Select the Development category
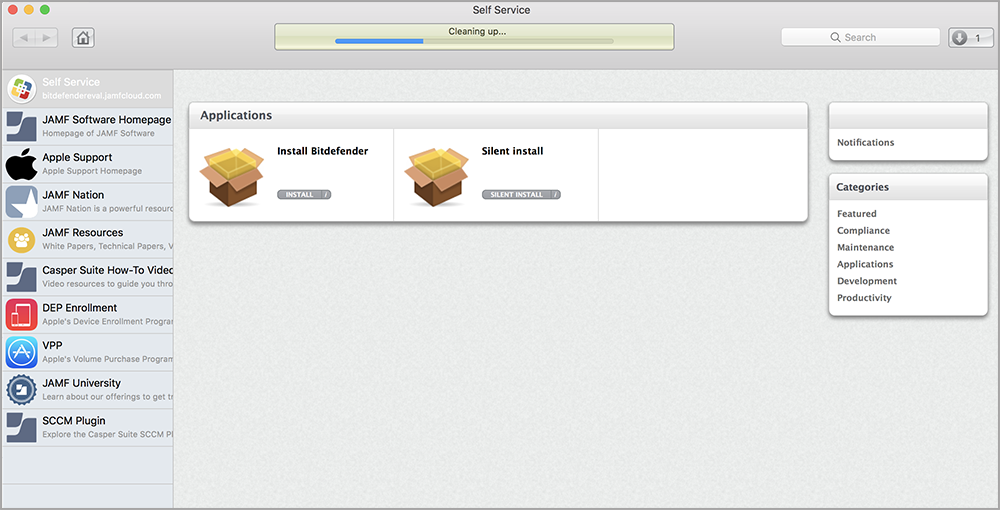Image resolution: width=1000 pixels, height=510 pixels. point(867,280)
